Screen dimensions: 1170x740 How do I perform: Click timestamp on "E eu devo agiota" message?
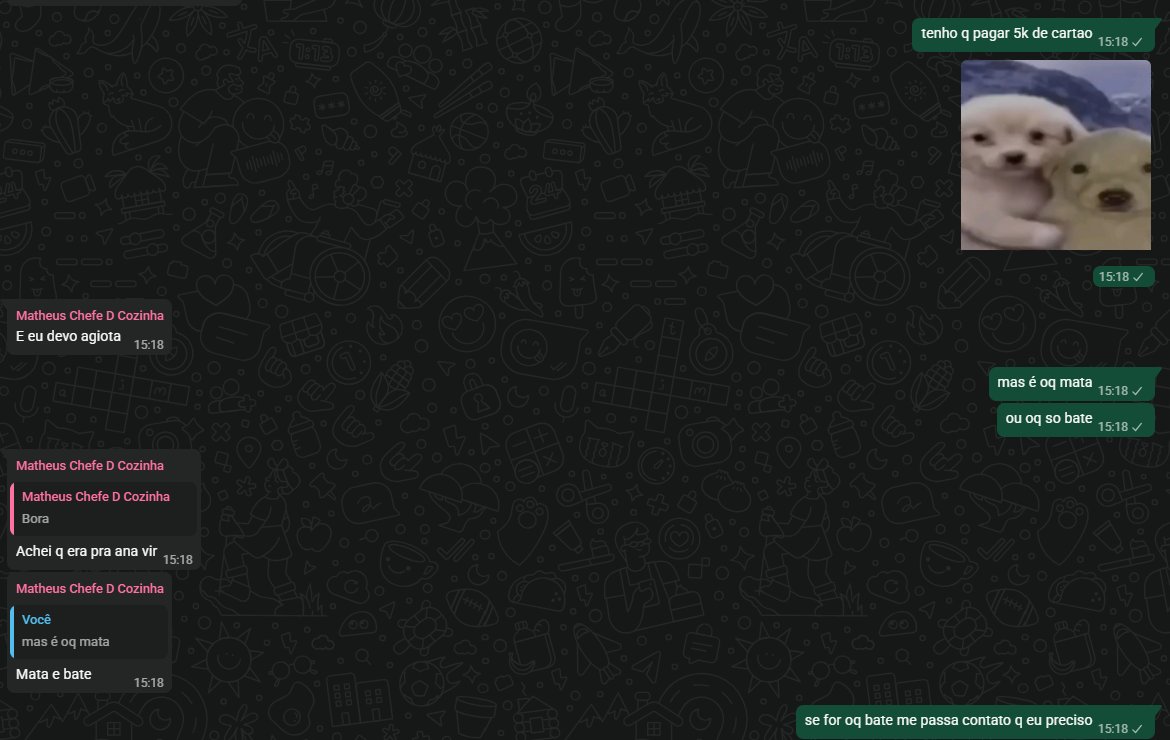click(x=148, y=345)
